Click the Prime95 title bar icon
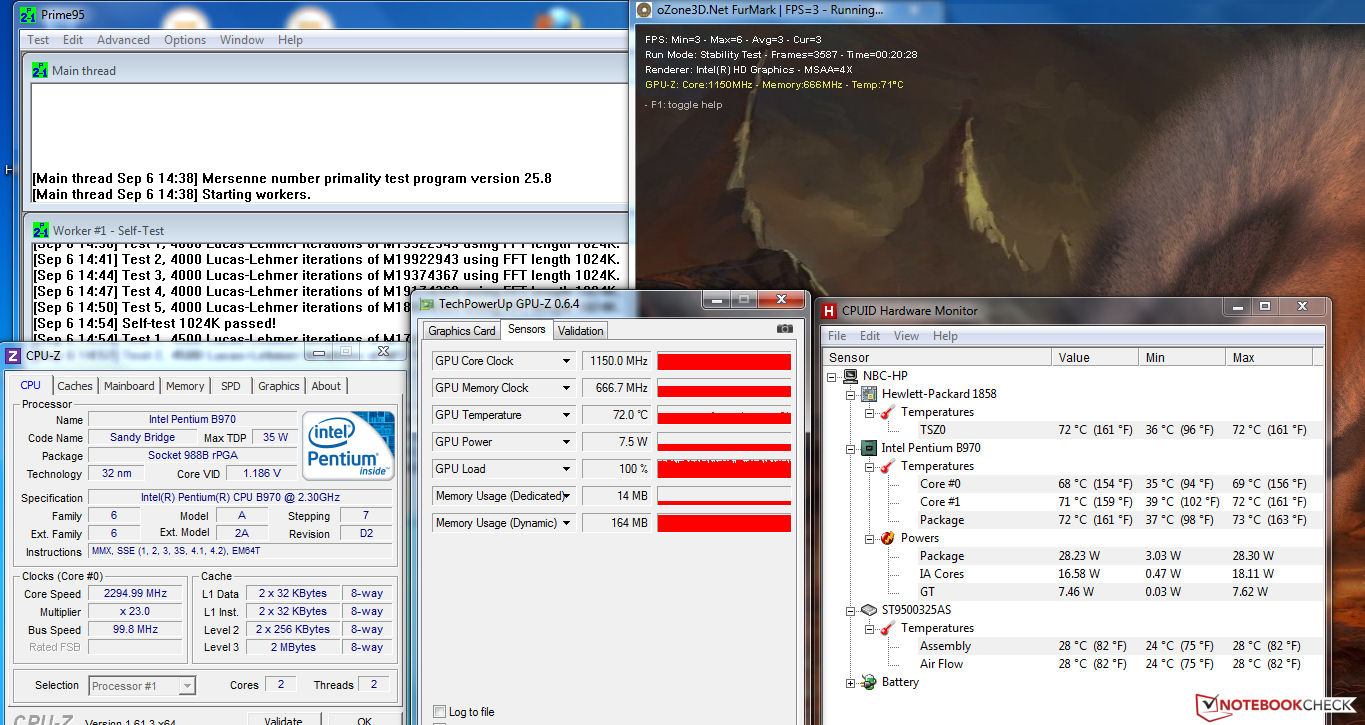Image resolution: width=1365 pixels, height=725 pixels. pos(29,15)
